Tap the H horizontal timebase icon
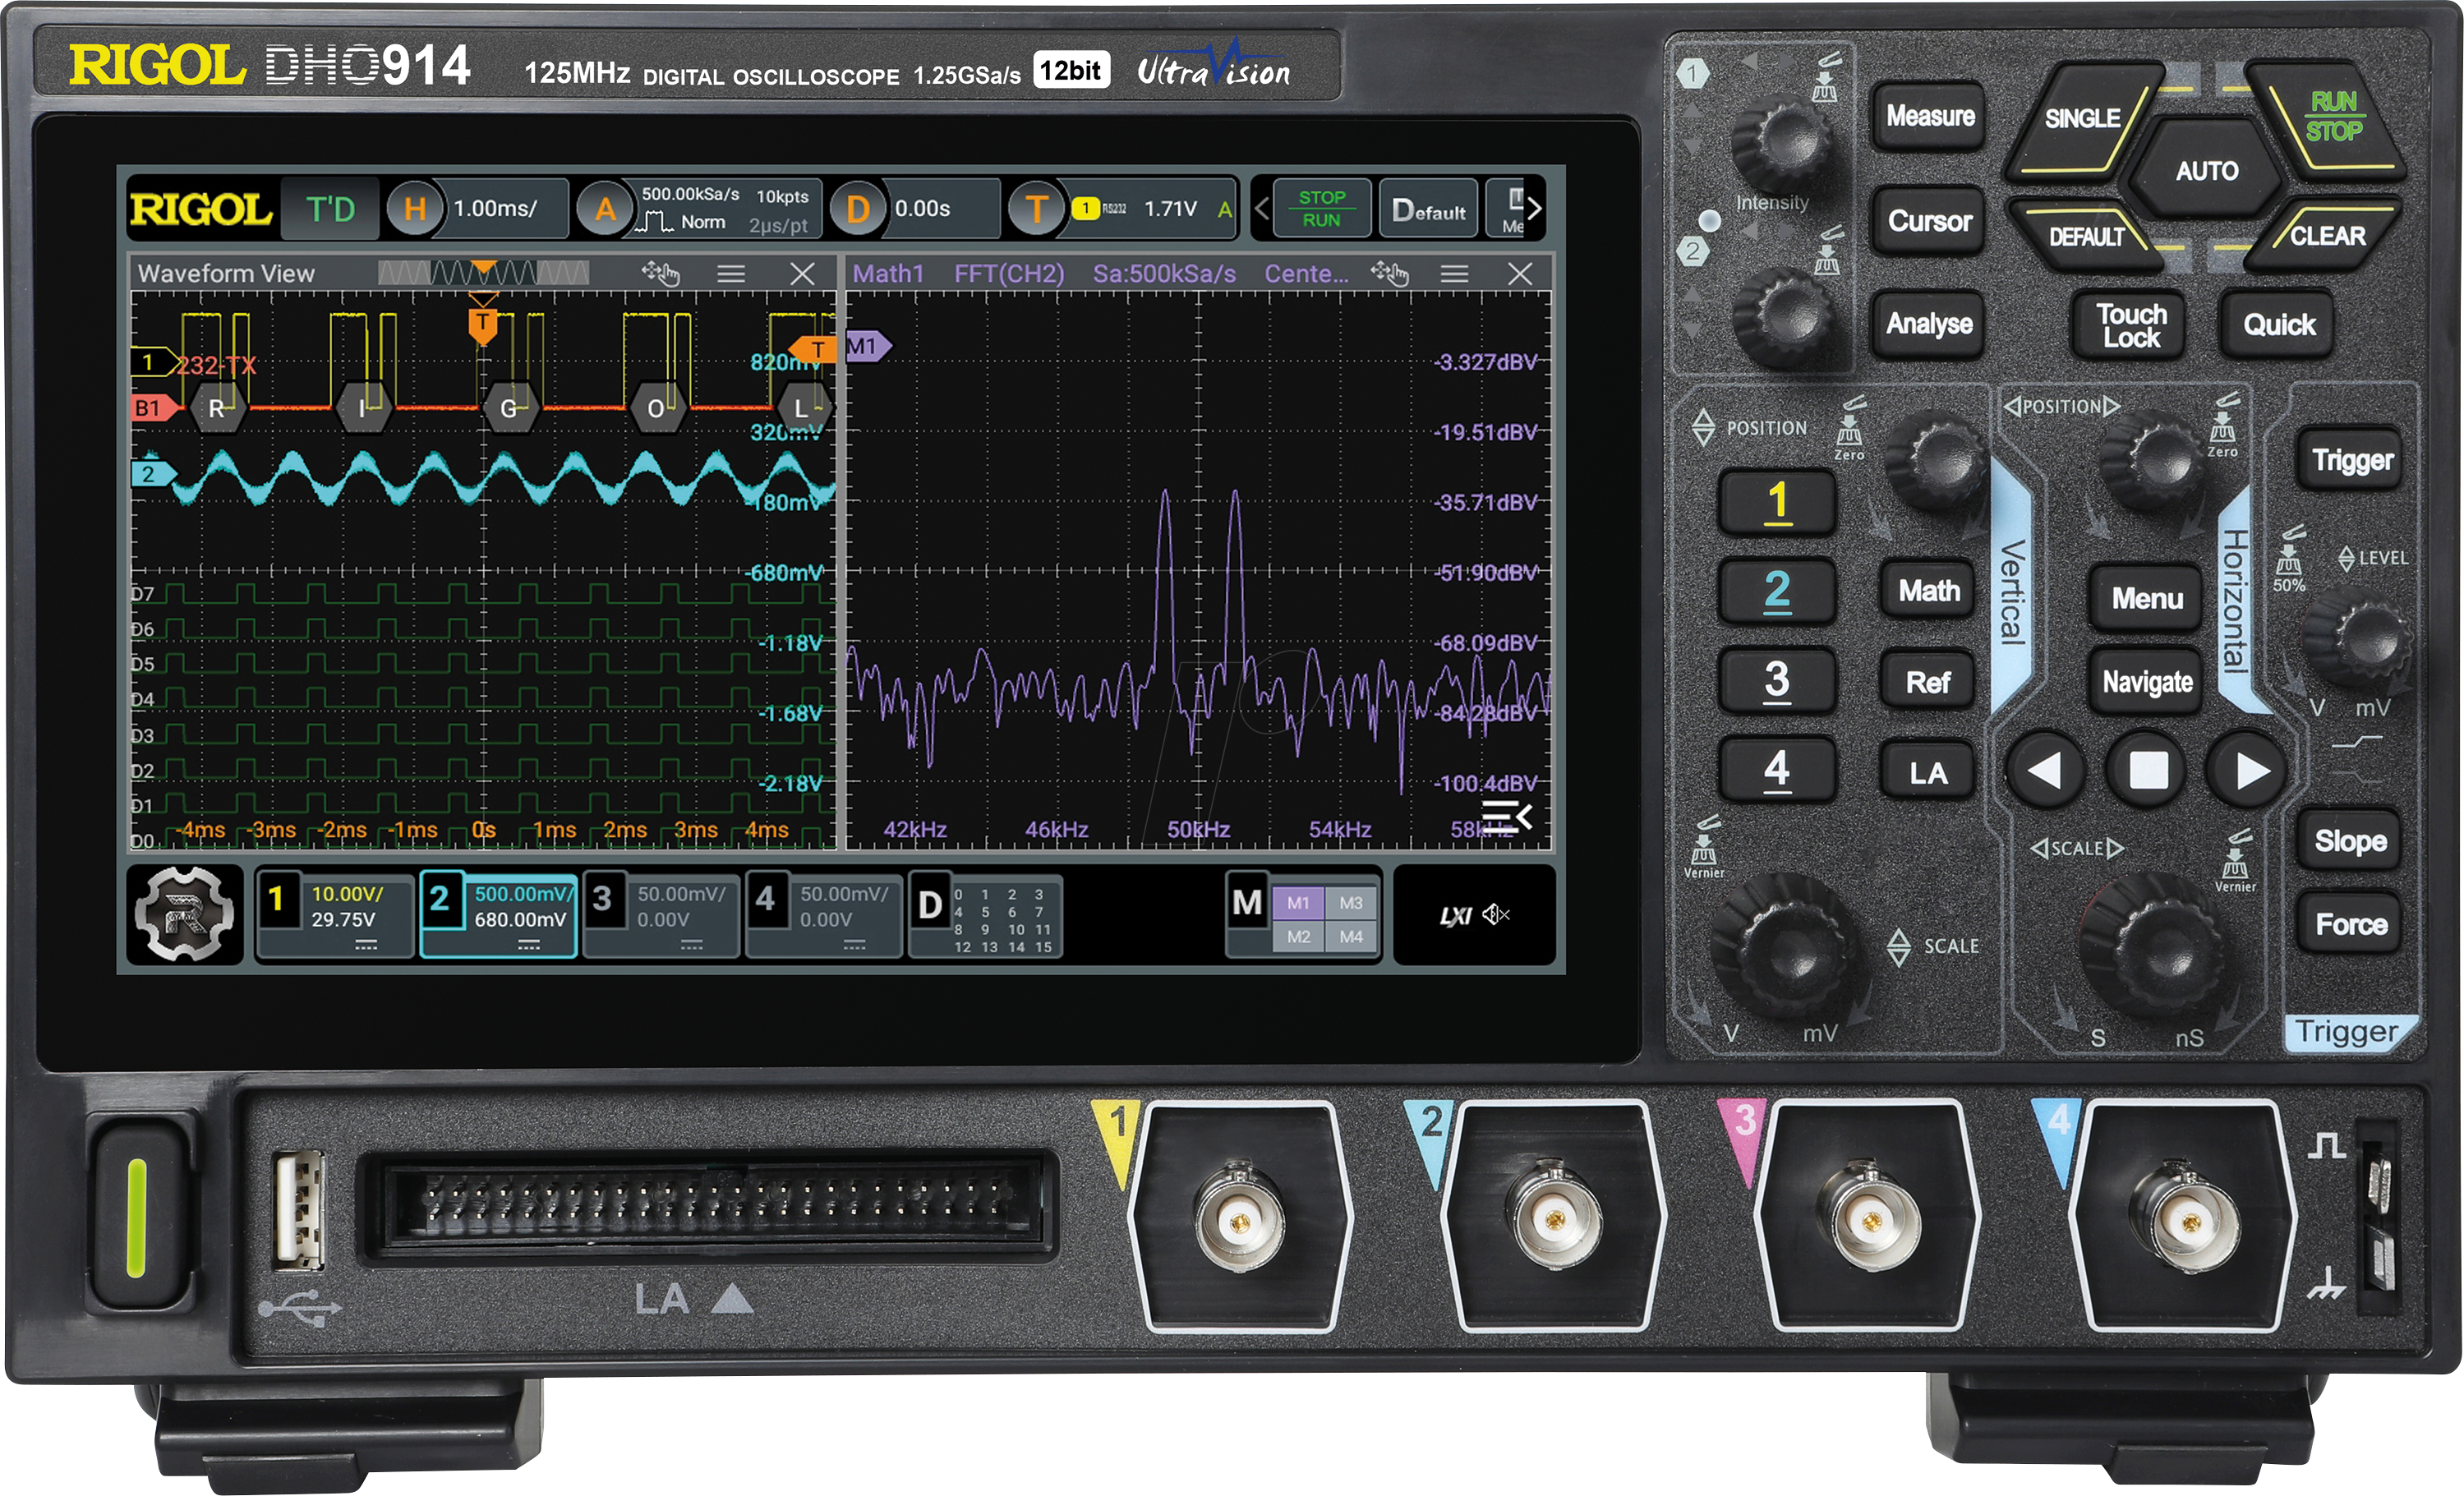The image size is (2464, 1496). (415, 208)
